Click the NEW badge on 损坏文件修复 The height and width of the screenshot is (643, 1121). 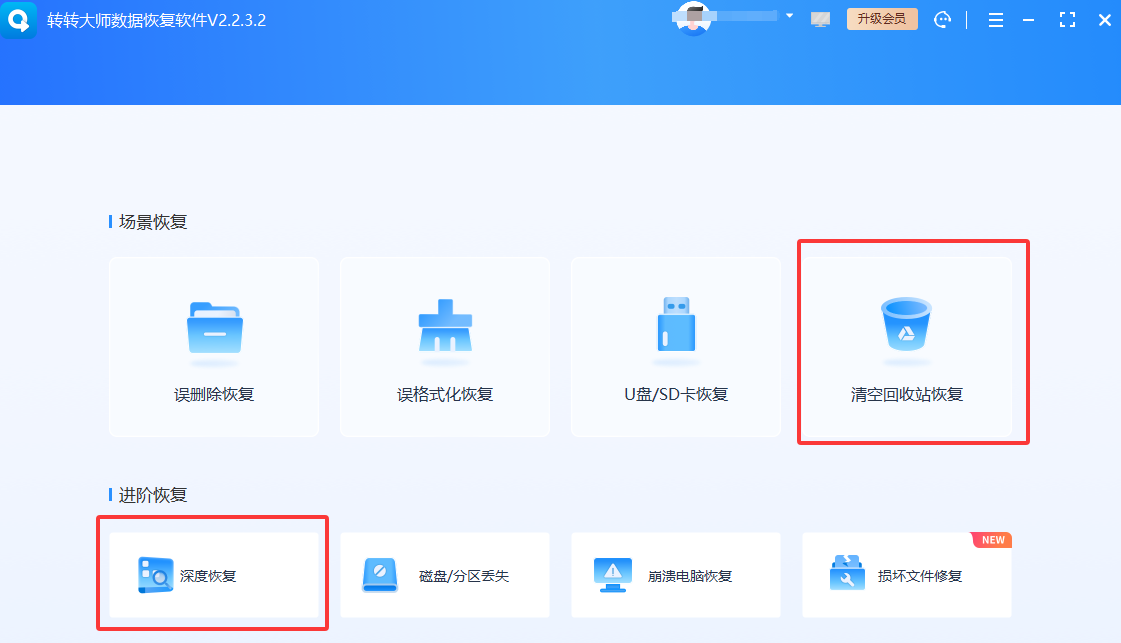pyautogui.click(x=992, y=540)
